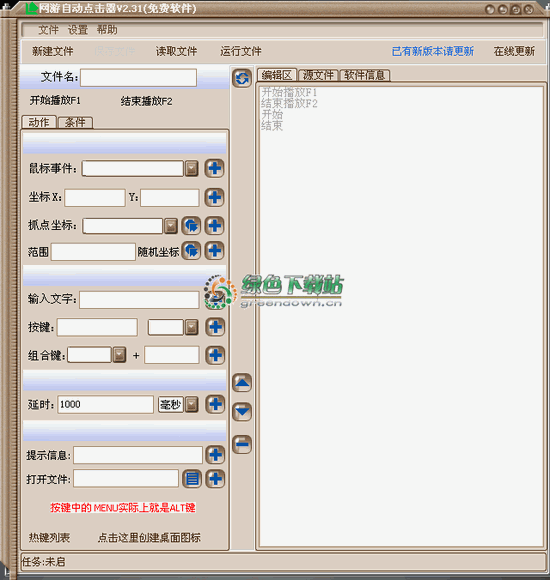Delete selected line with the minus icon
The height and width of the screenshot is (580, 550).
pos(242,444)
